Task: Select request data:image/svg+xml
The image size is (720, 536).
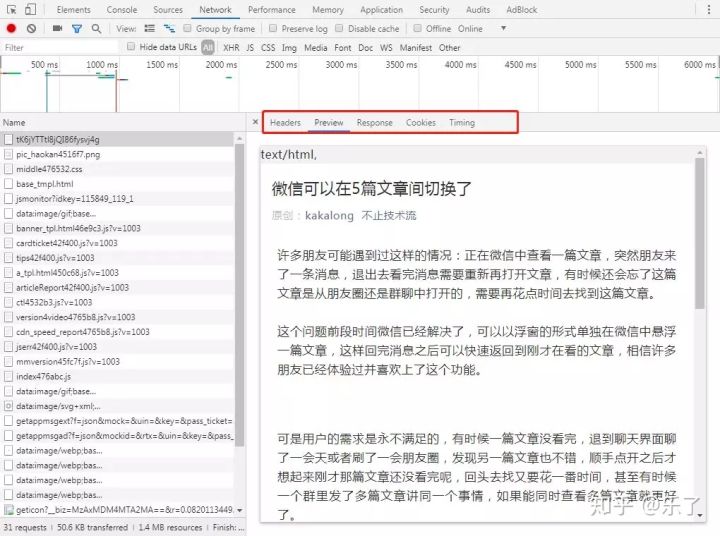Action: click(x=117, y=406)
